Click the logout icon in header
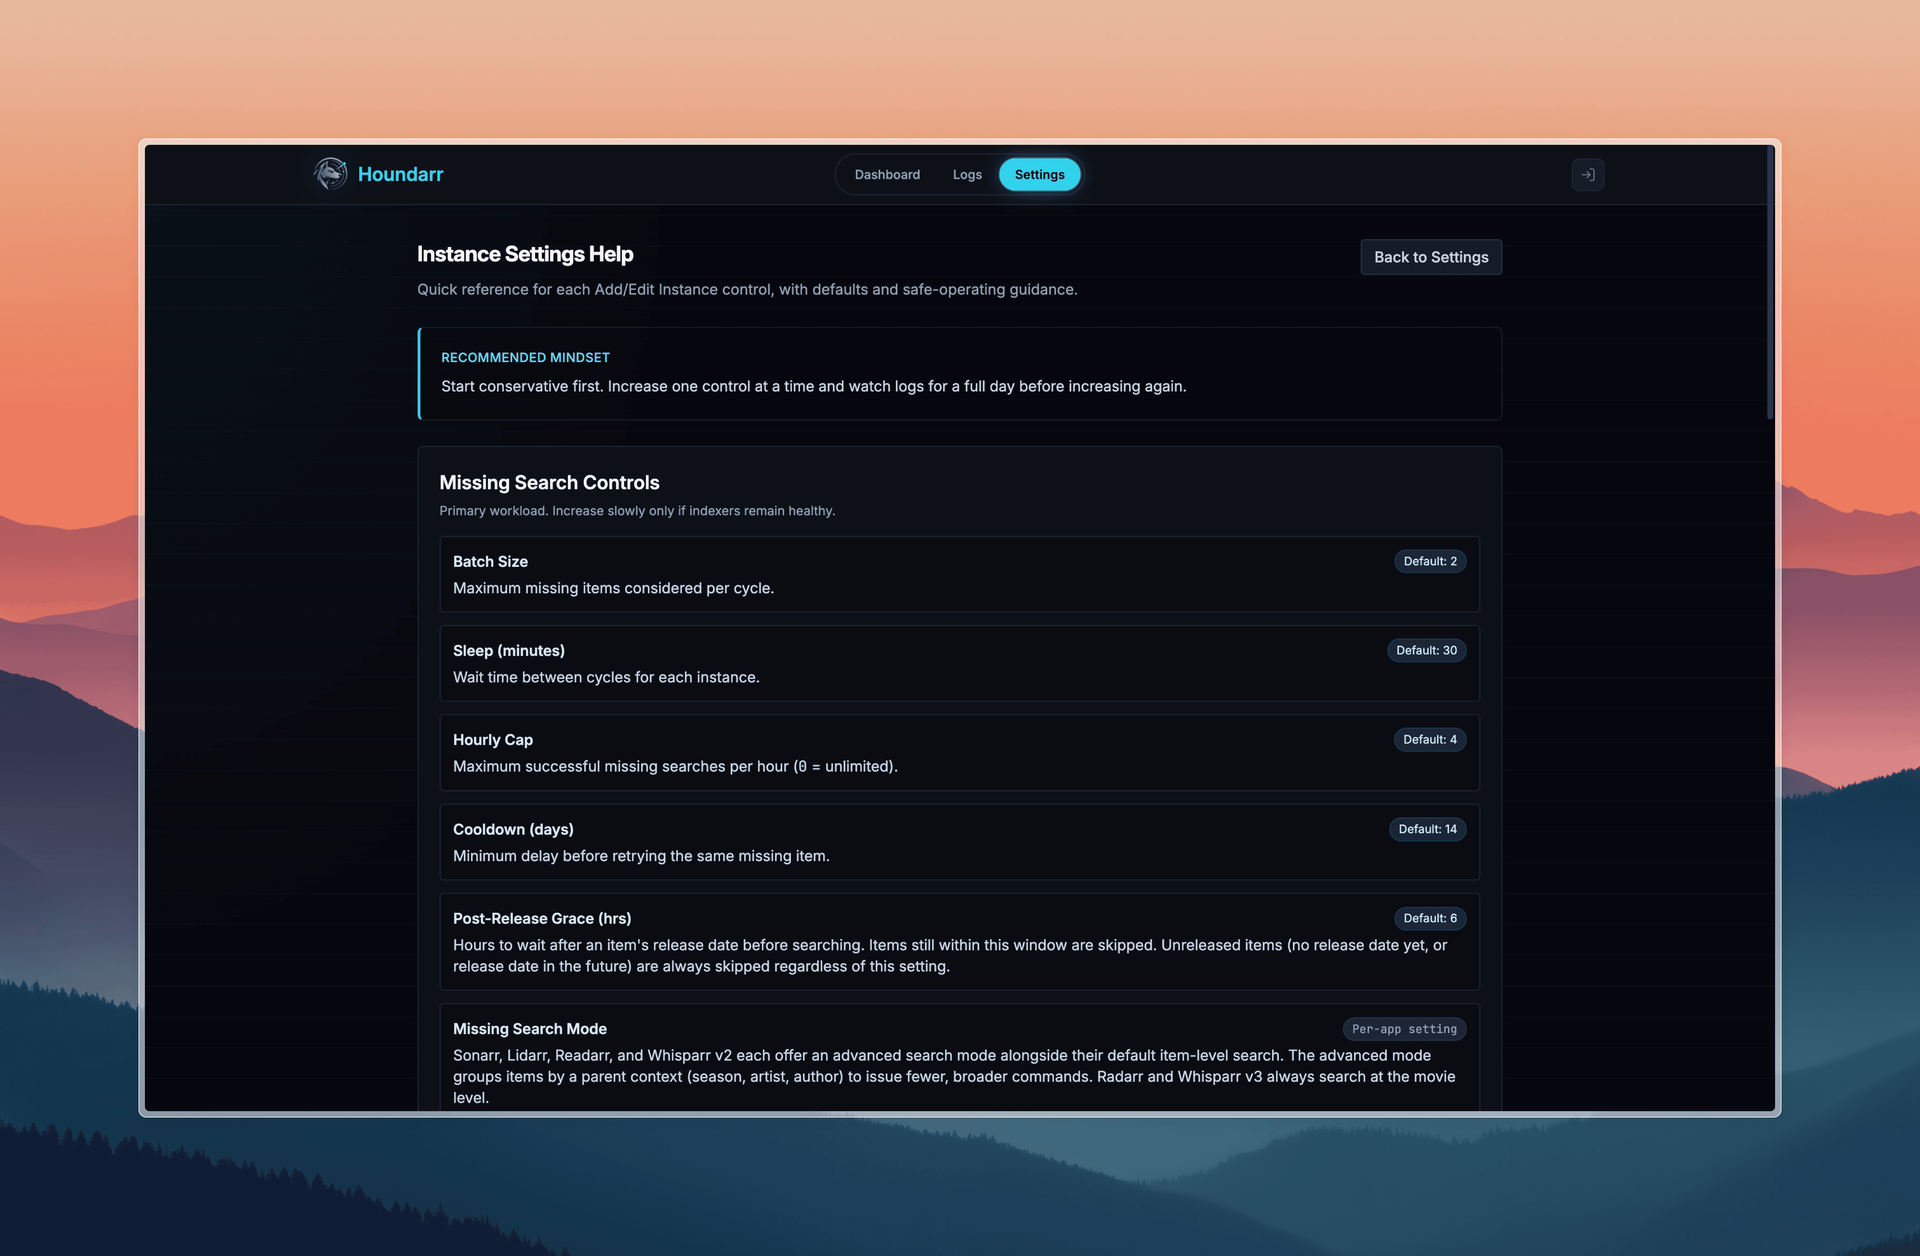1920x1256 pixels. 1587,174
